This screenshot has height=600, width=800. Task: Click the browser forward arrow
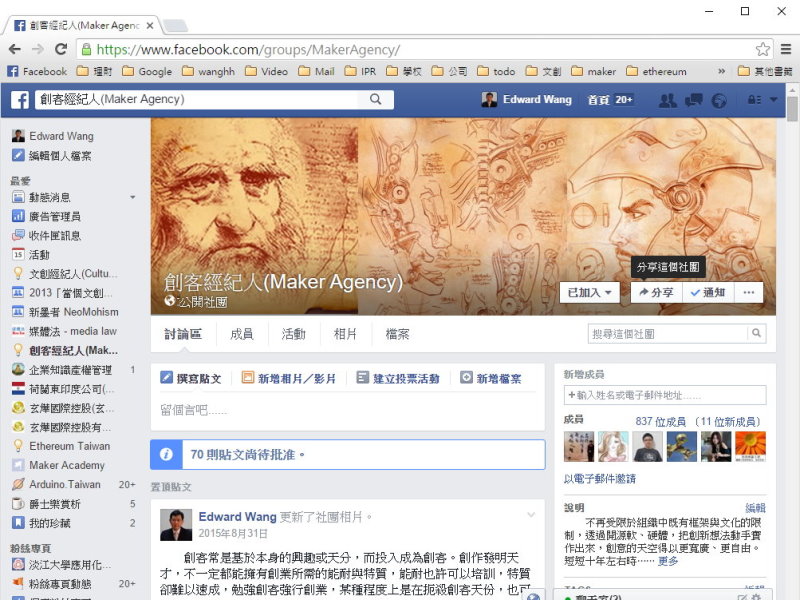[x=38, y=49]
